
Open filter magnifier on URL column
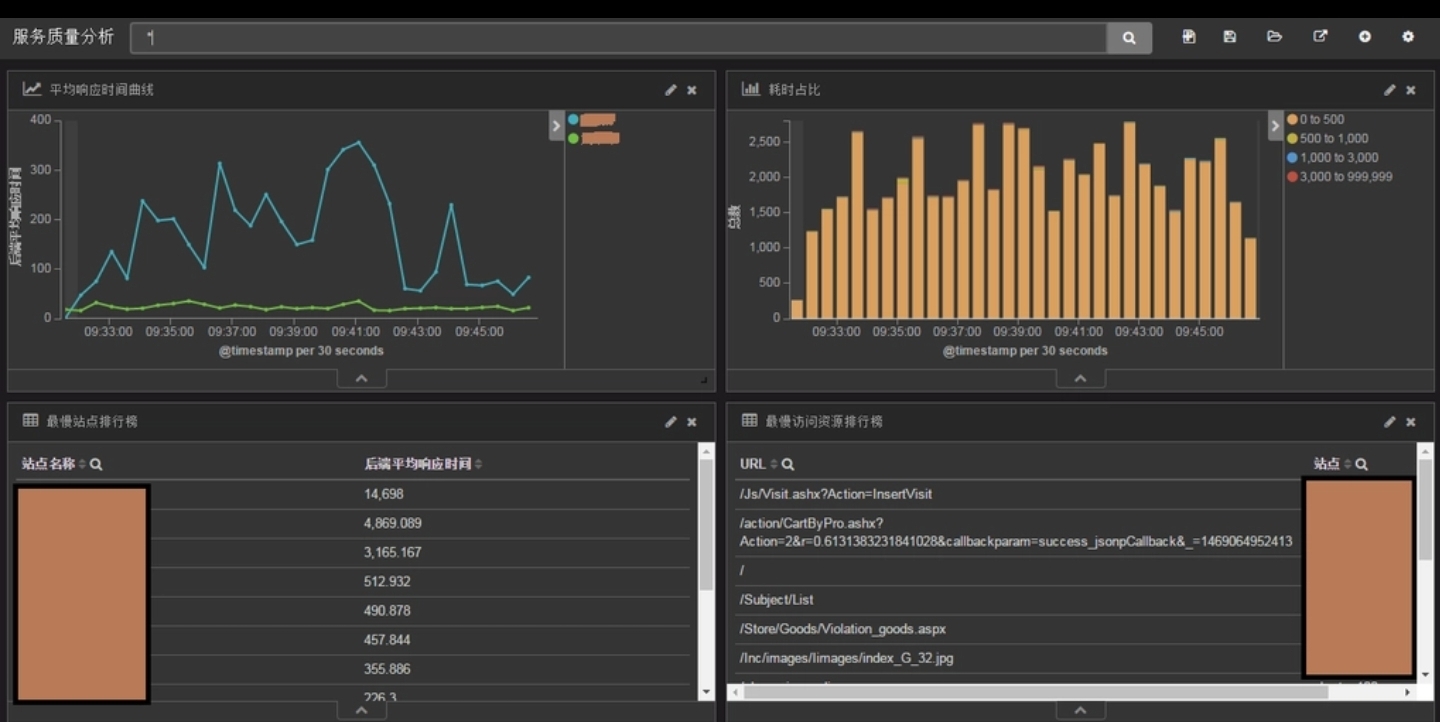pos(788,464)
